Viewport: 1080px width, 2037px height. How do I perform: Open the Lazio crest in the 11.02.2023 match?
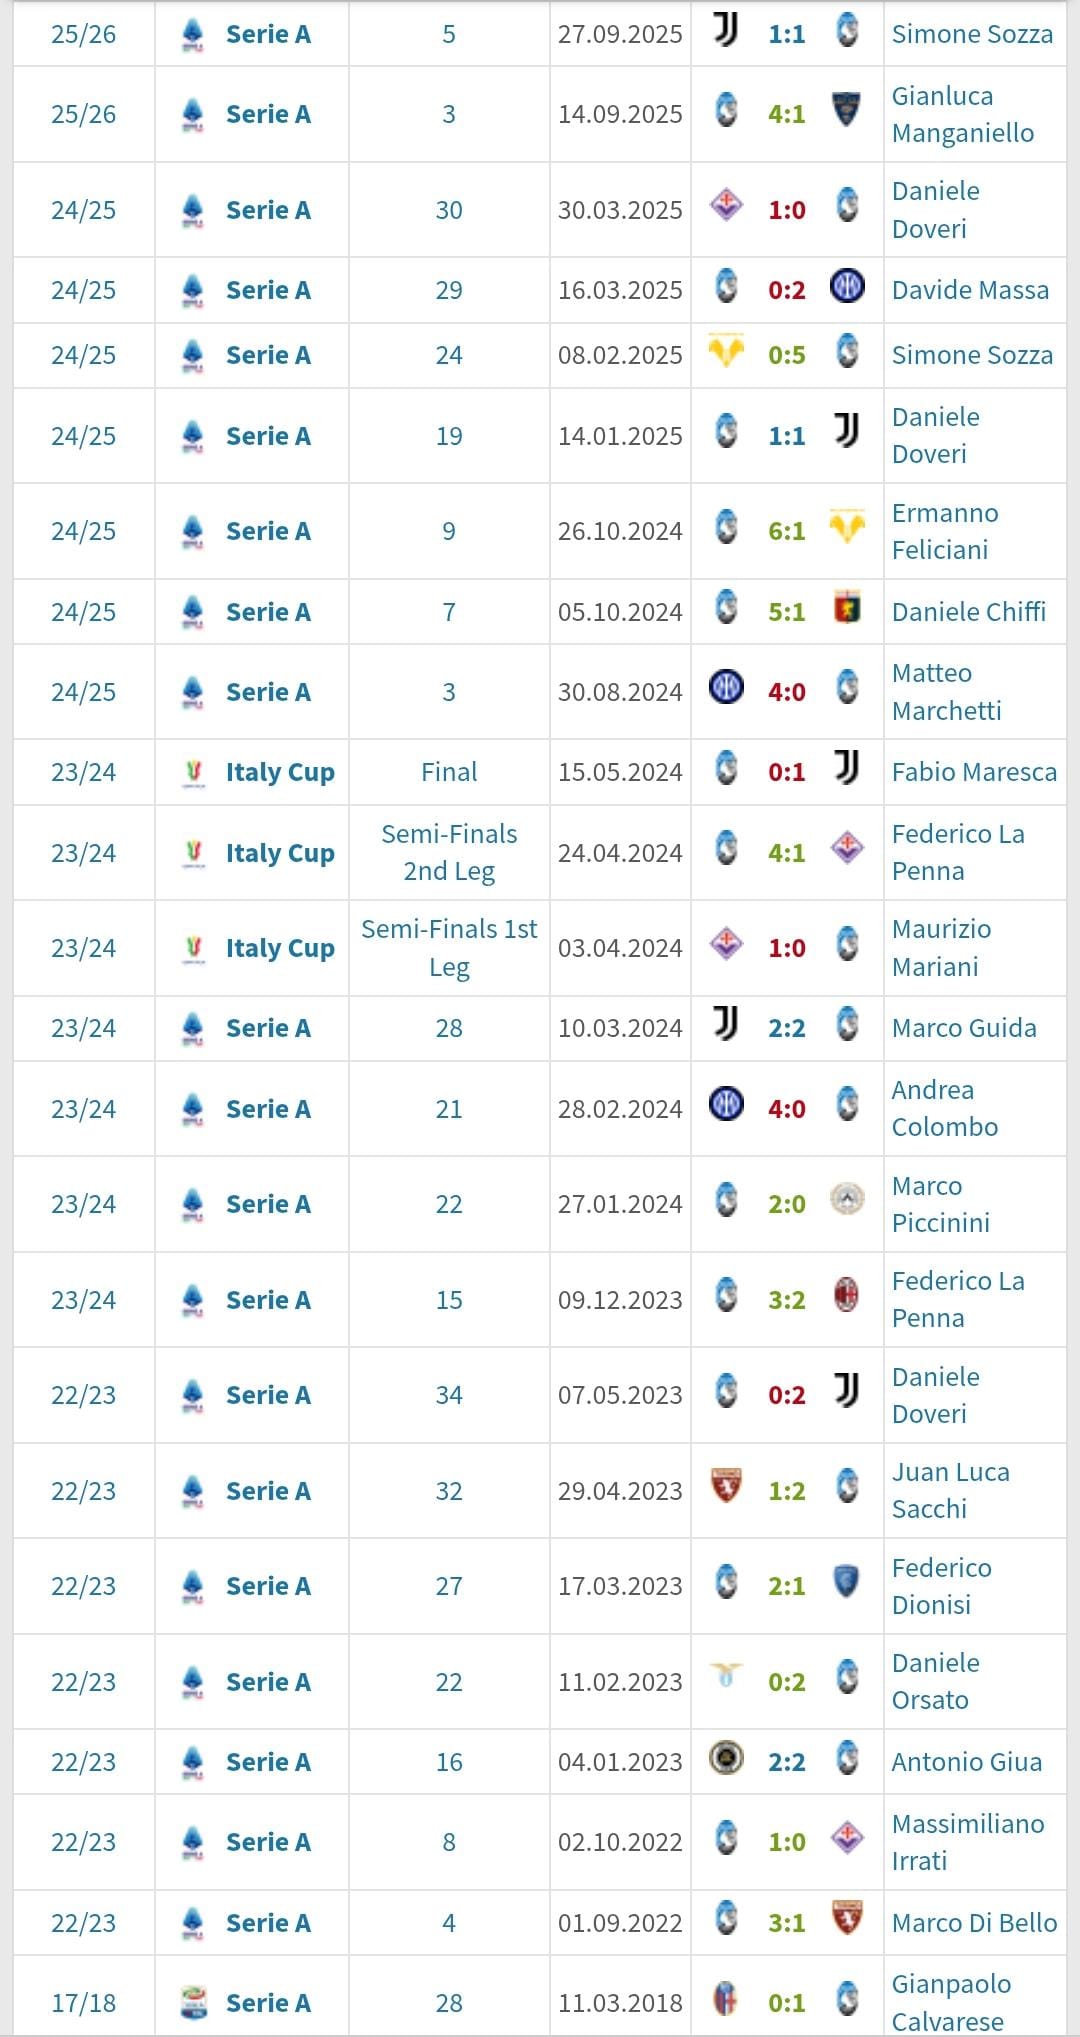(726, 1679)
